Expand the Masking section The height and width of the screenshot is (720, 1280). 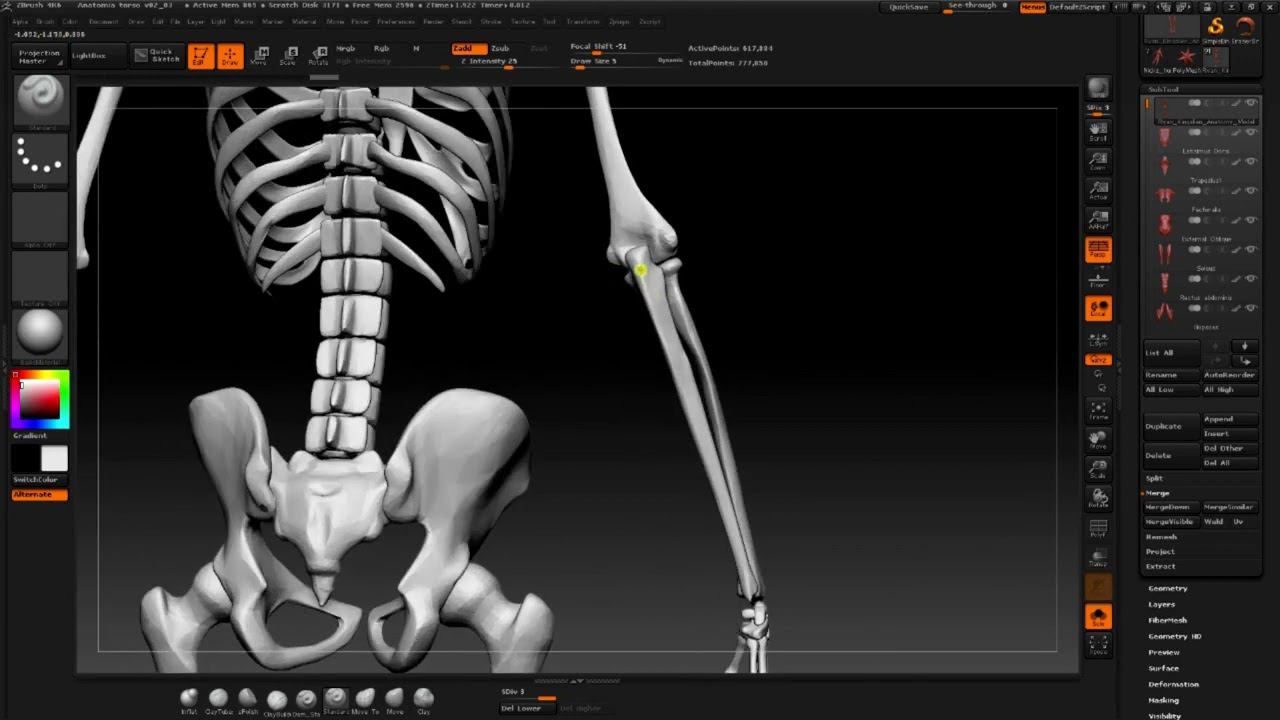click(1164, 701)
